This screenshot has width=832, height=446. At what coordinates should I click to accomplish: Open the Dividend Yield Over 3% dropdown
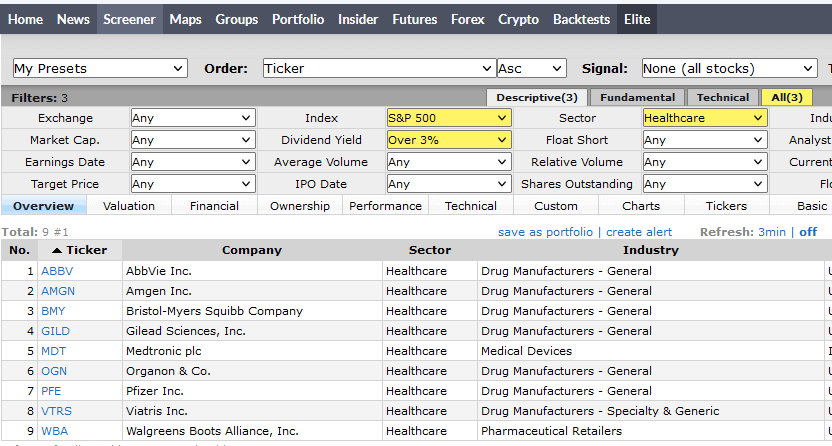449,140
